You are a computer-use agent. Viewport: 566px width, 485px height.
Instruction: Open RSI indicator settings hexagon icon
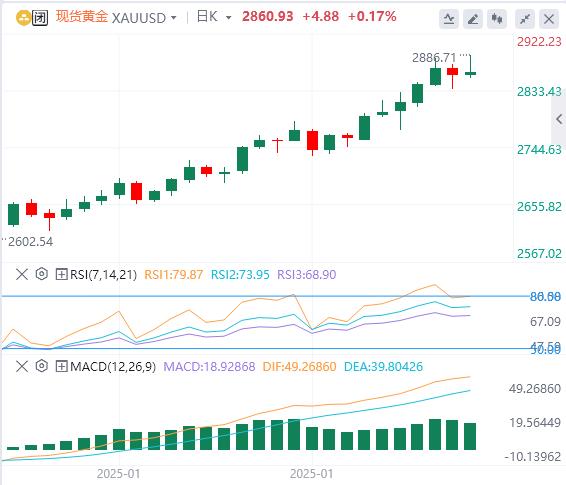[x=42, y=274]
